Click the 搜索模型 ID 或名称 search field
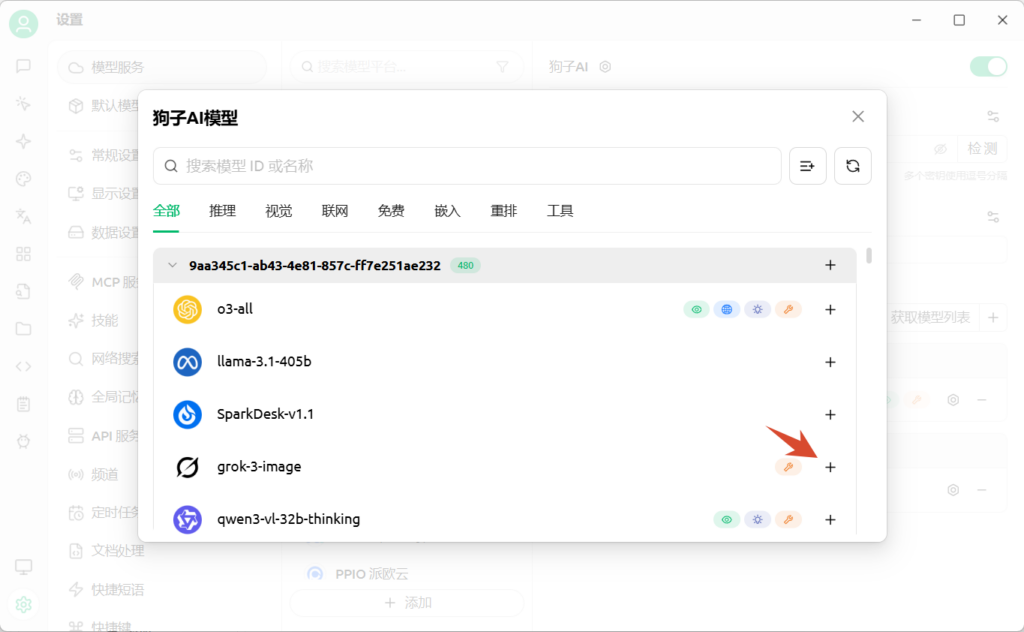 (467, 166)
